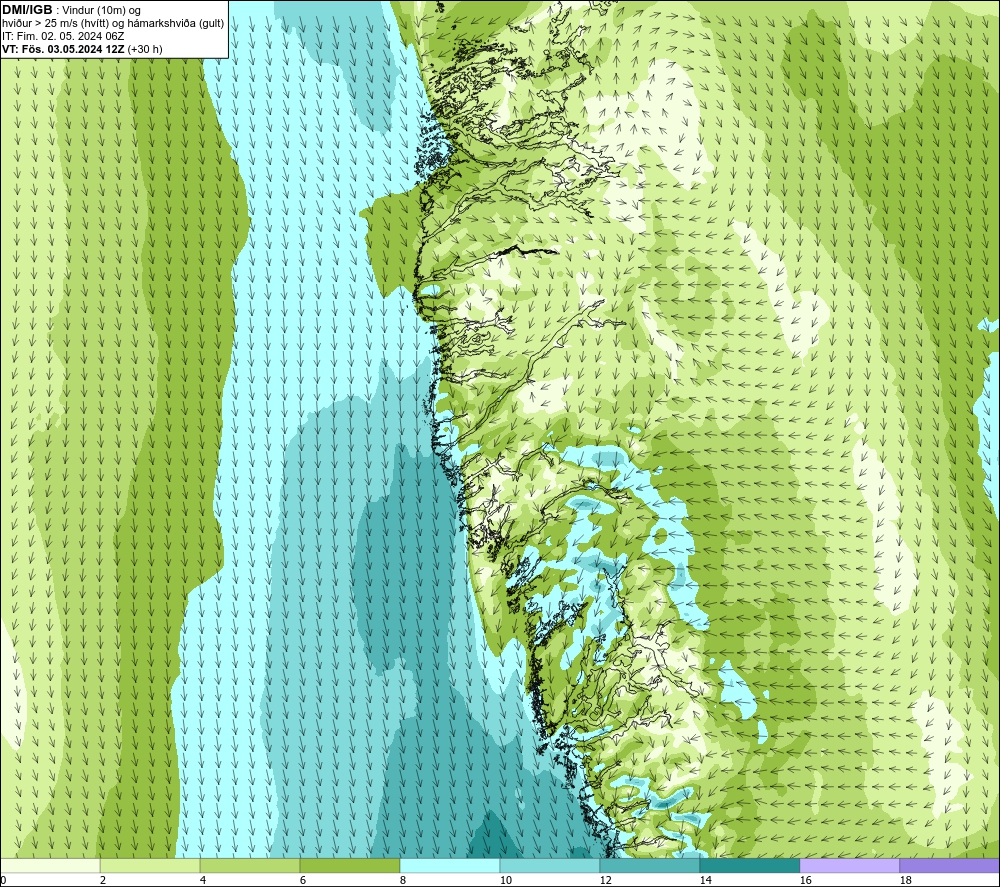Click the legend label '8'

point(403,880)
